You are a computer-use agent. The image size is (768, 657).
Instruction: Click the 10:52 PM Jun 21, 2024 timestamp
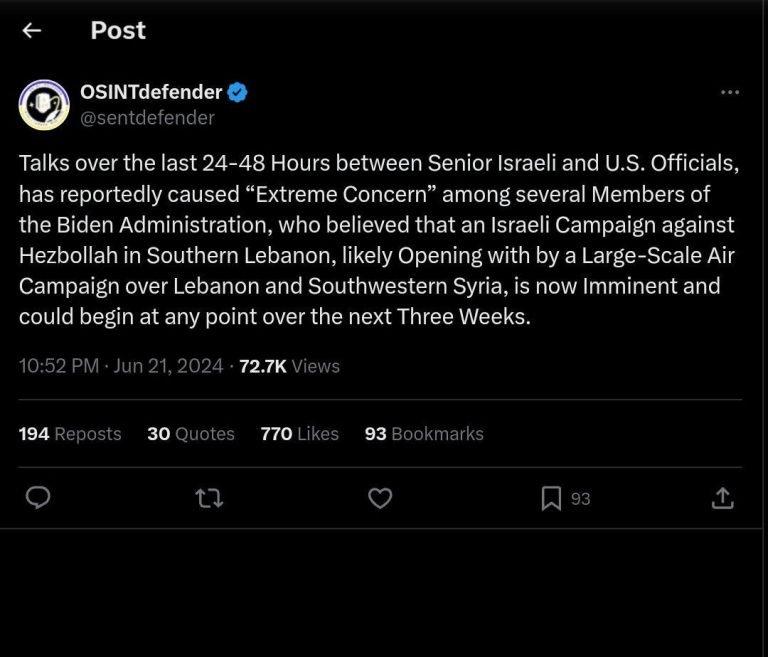click(122, 366)
